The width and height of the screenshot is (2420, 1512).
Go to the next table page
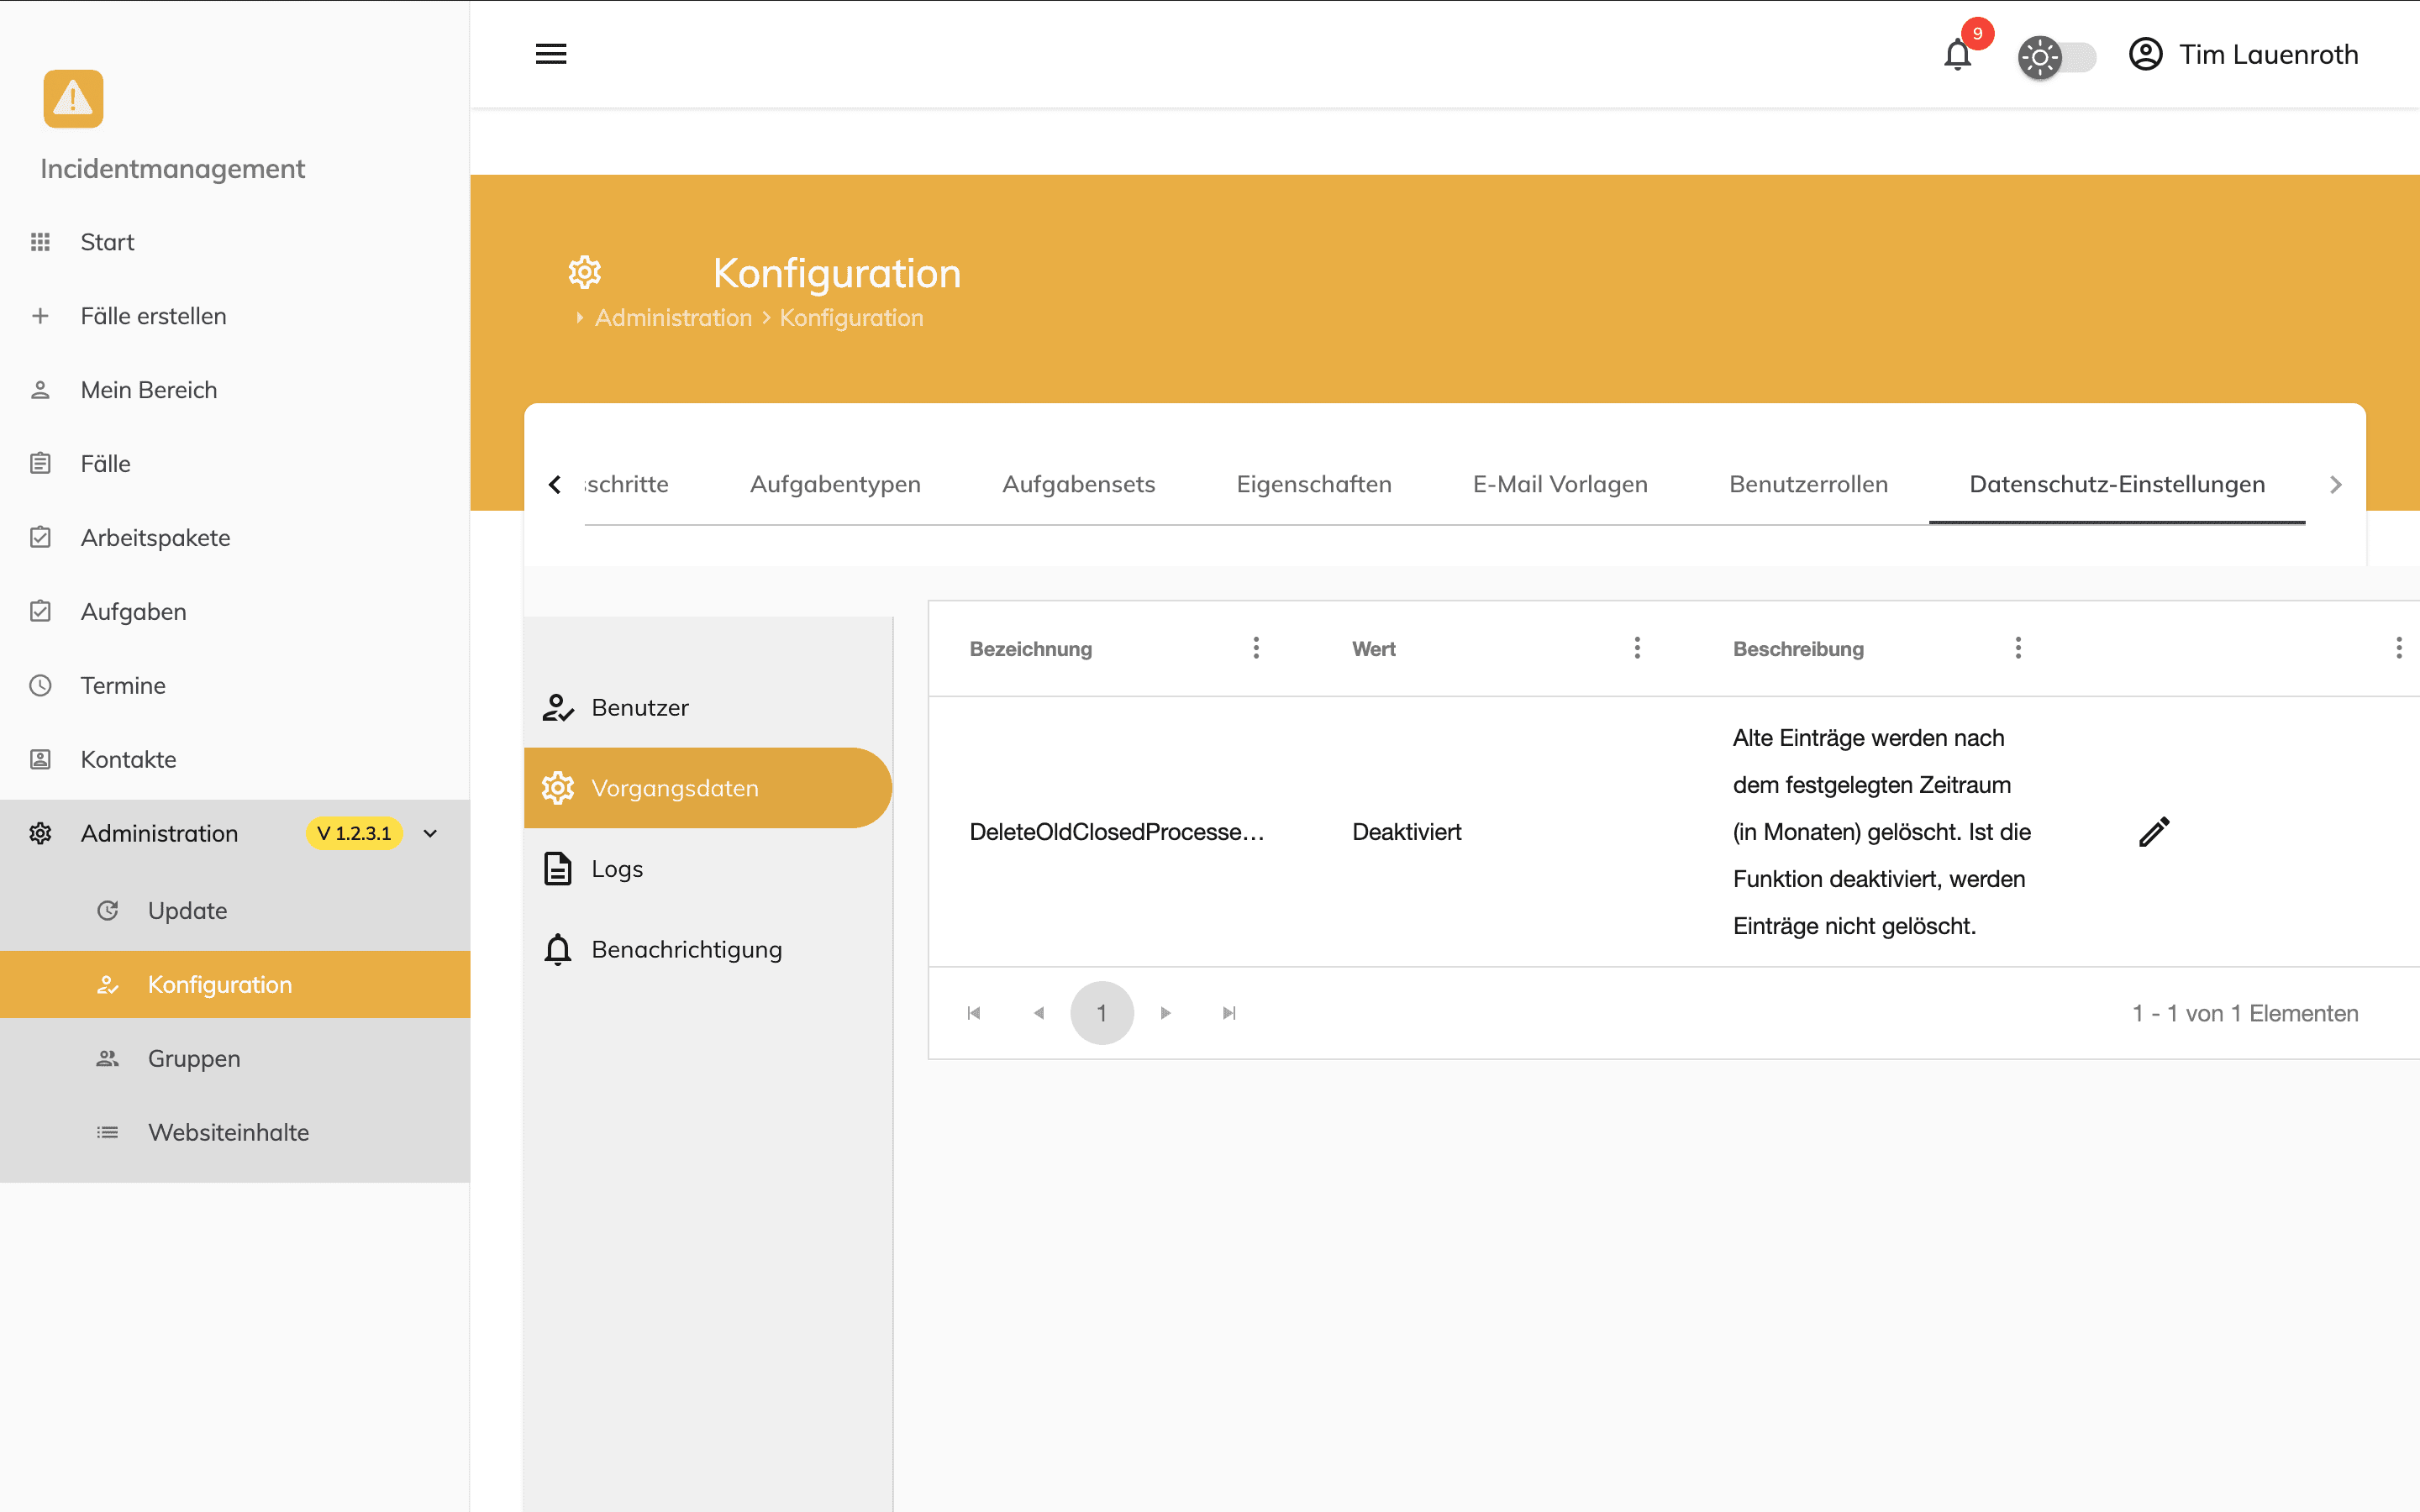(1166, 1013)
